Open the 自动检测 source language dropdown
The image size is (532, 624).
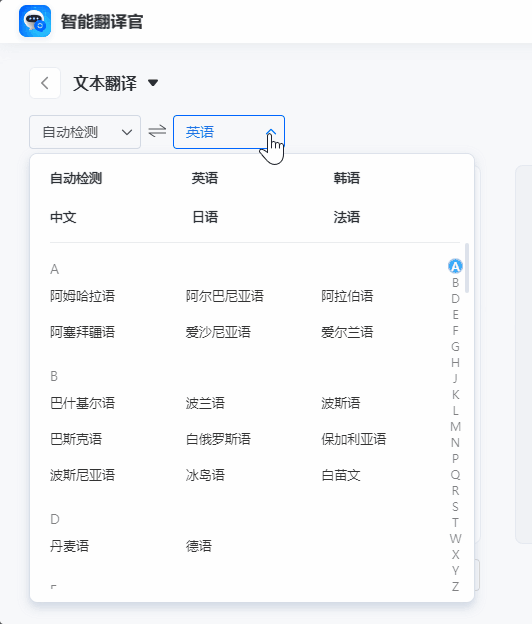(85, 132)
